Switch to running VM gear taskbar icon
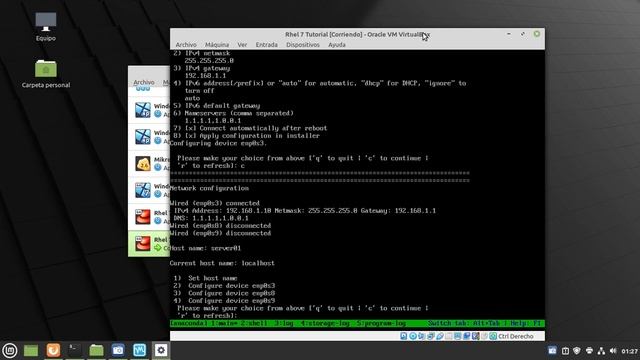 (161, 350)
